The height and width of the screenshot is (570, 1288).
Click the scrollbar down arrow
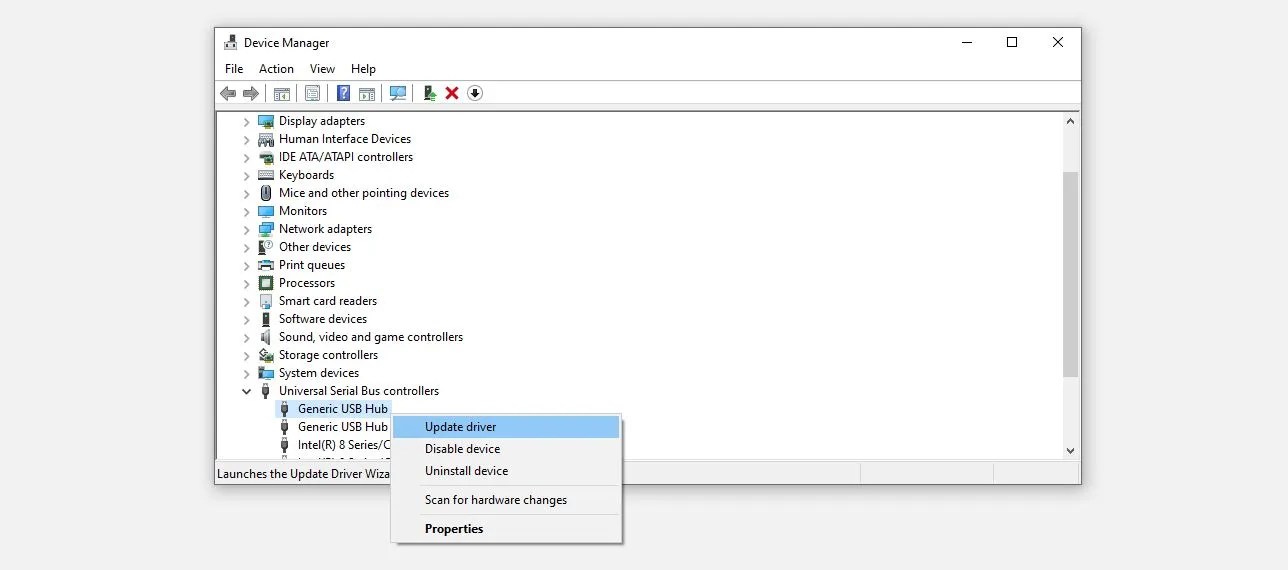pos(1071,451)
